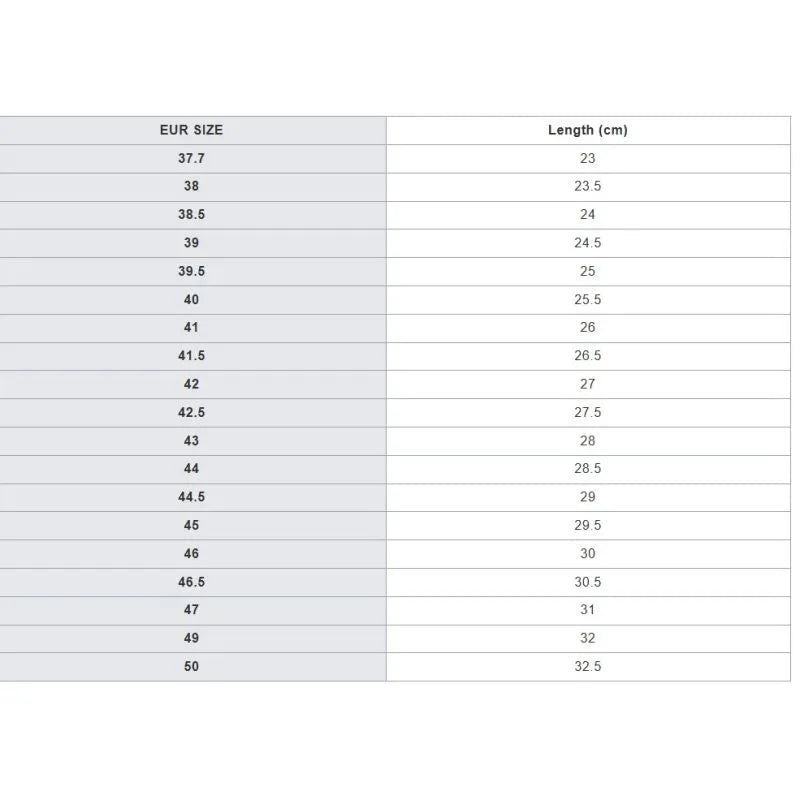
Task: Select the EUR size 49 cell
Action: (x=191, y=638)
